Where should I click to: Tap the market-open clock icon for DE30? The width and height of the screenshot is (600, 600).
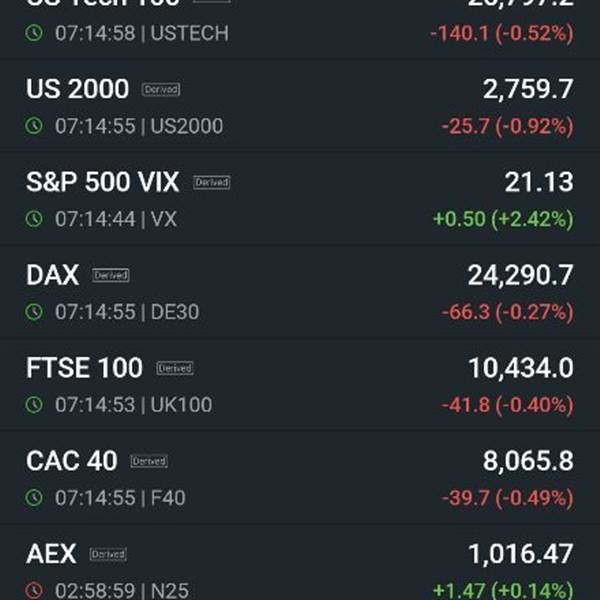coord(34,312)
